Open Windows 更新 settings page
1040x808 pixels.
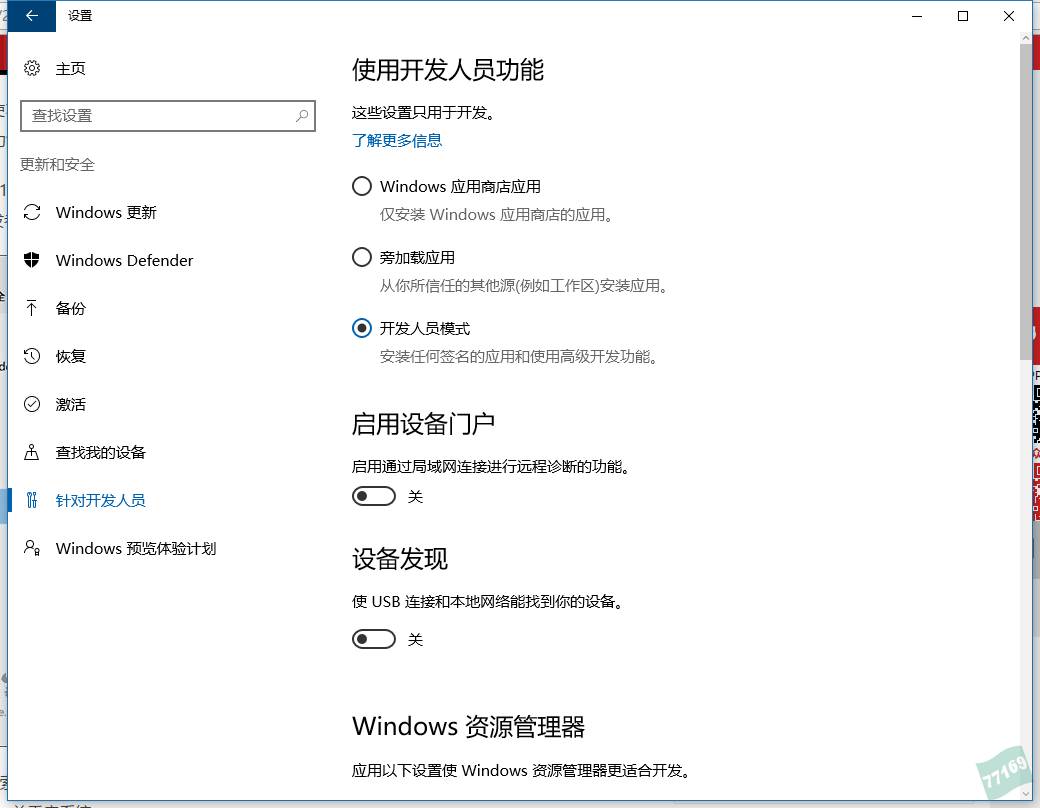pos(106,212)
